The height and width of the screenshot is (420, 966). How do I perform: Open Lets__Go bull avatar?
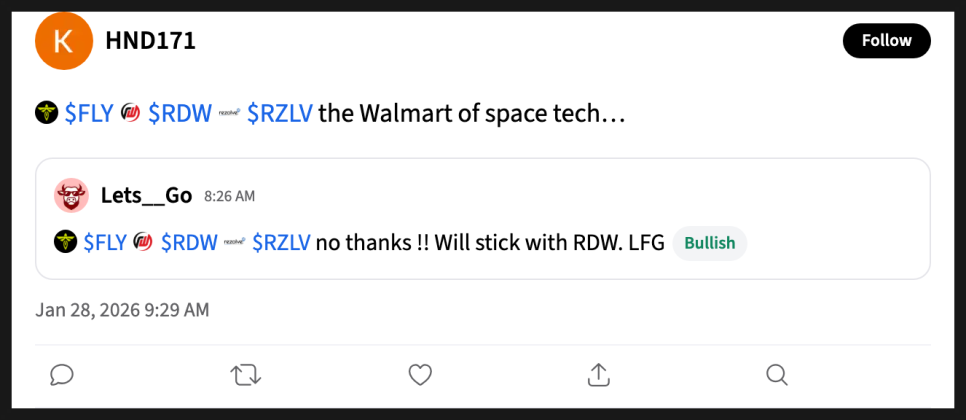click(71, 195)
